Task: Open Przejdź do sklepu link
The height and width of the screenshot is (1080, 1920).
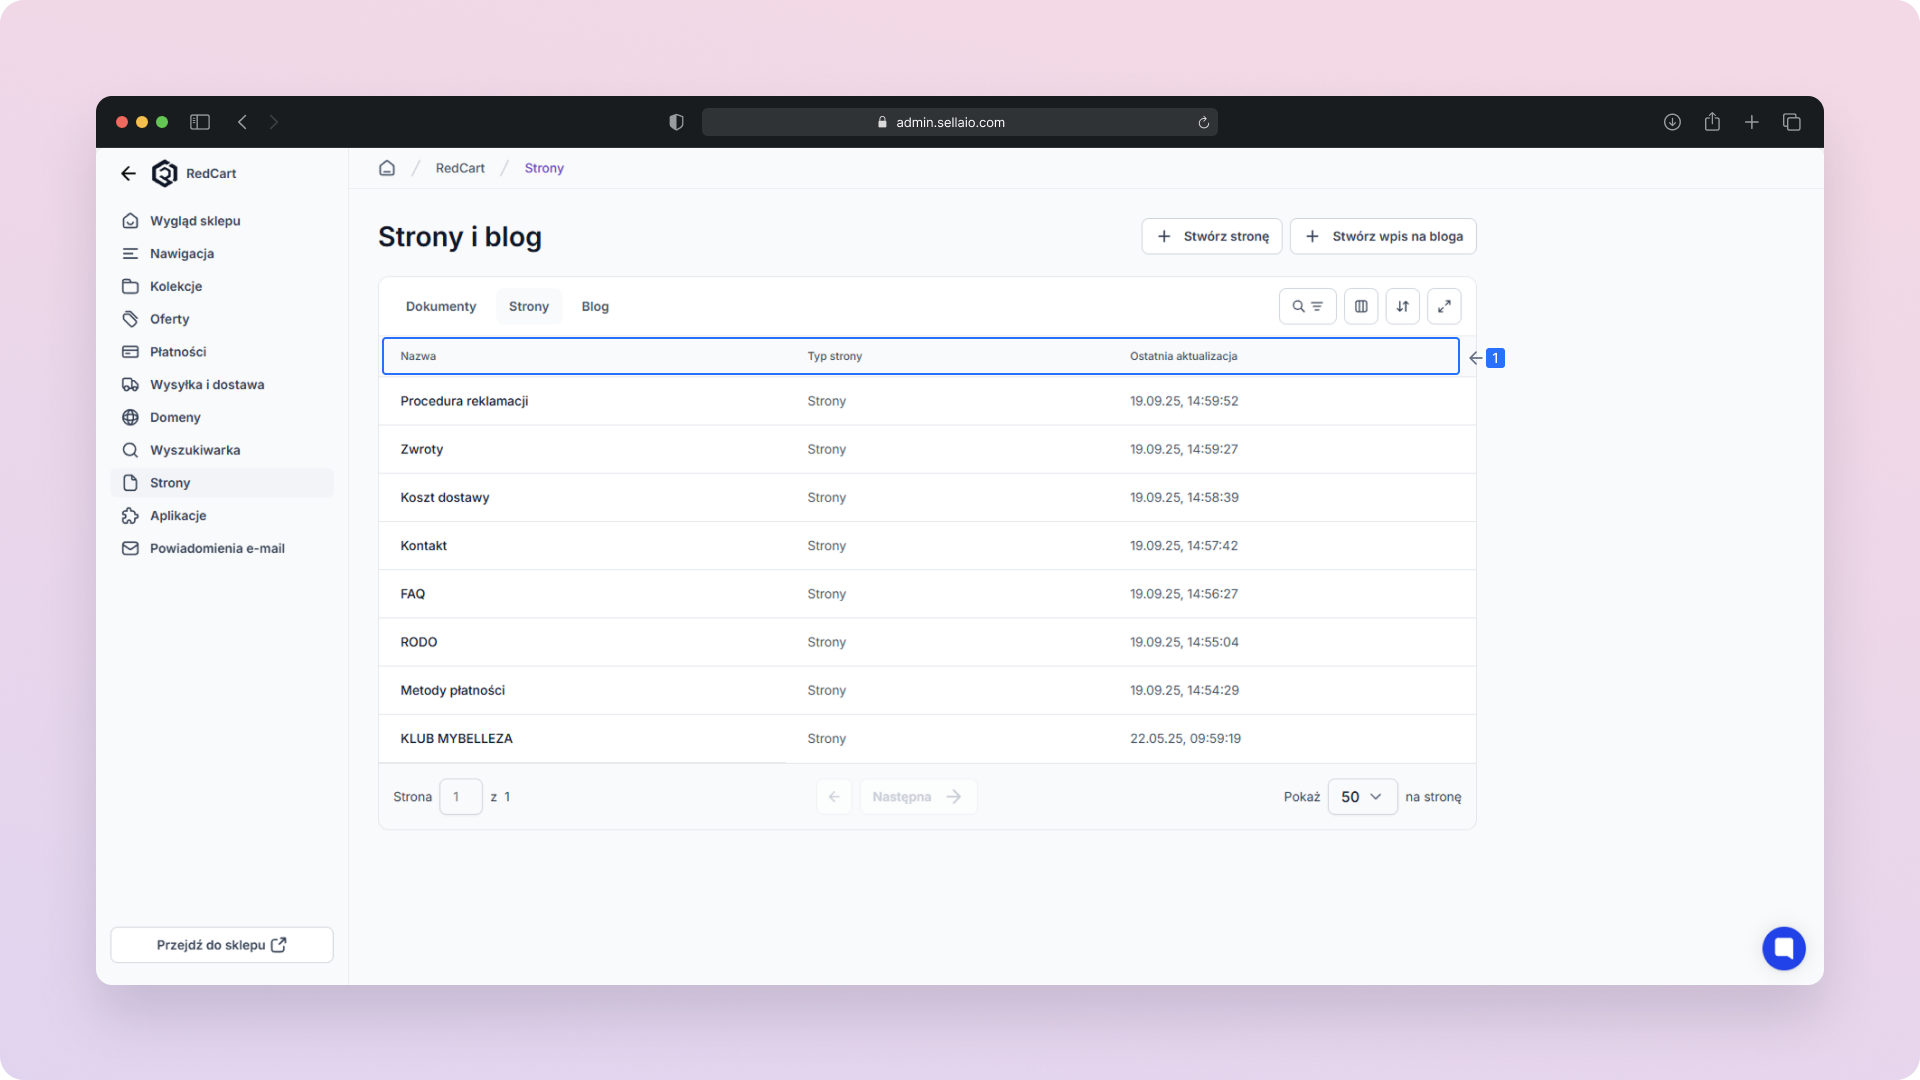Action: click(x=221, y=945)
